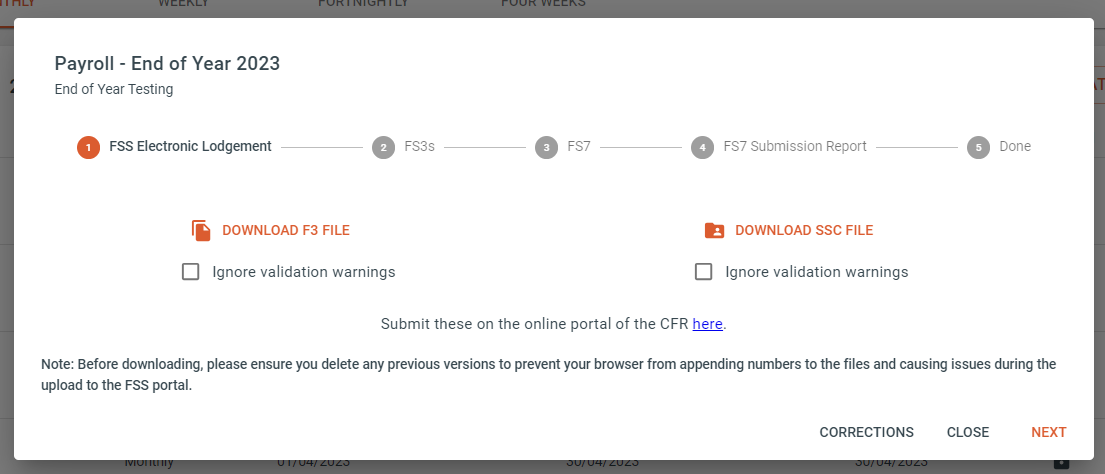Image resolution: width=1105 pixels, height=474 pixels.
Task: Switch to the Weekly tab
Action: (183, 4)
